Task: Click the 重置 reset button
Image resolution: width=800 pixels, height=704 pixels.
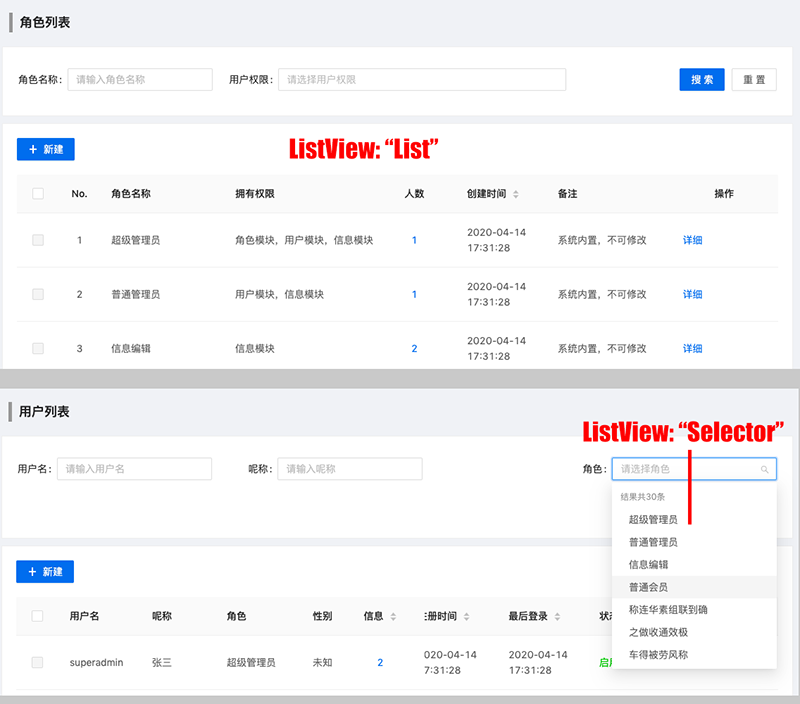Action: (x=754, y=80)
